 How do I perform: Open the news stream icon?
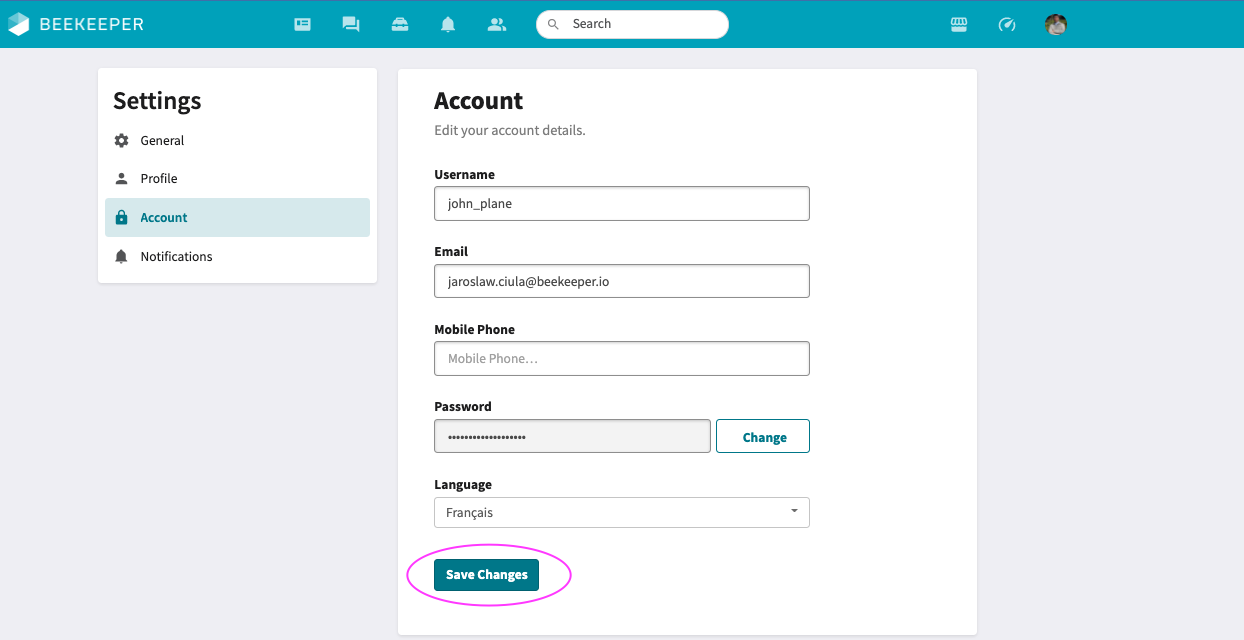(302, 24)
